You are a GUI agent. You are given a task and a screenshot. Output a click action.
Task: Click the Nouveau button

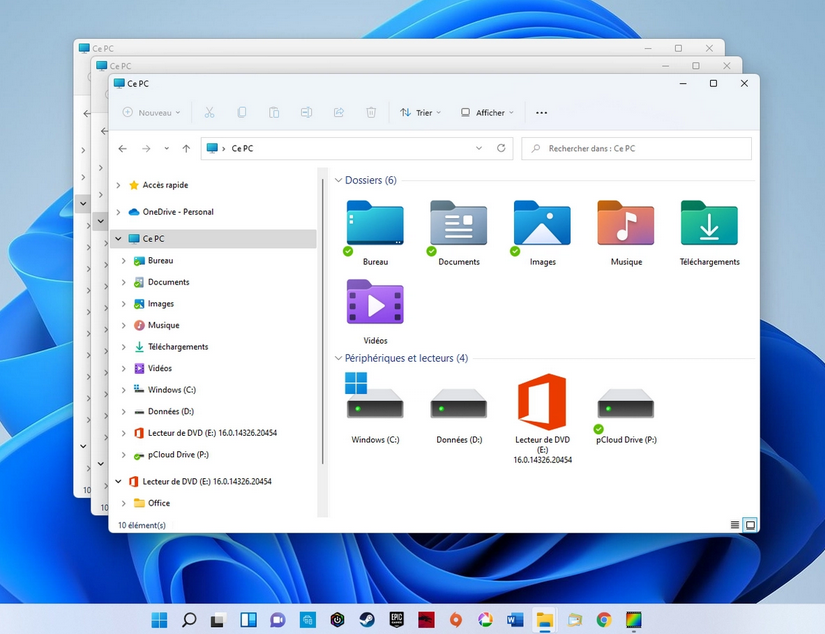tap(151, 113)
